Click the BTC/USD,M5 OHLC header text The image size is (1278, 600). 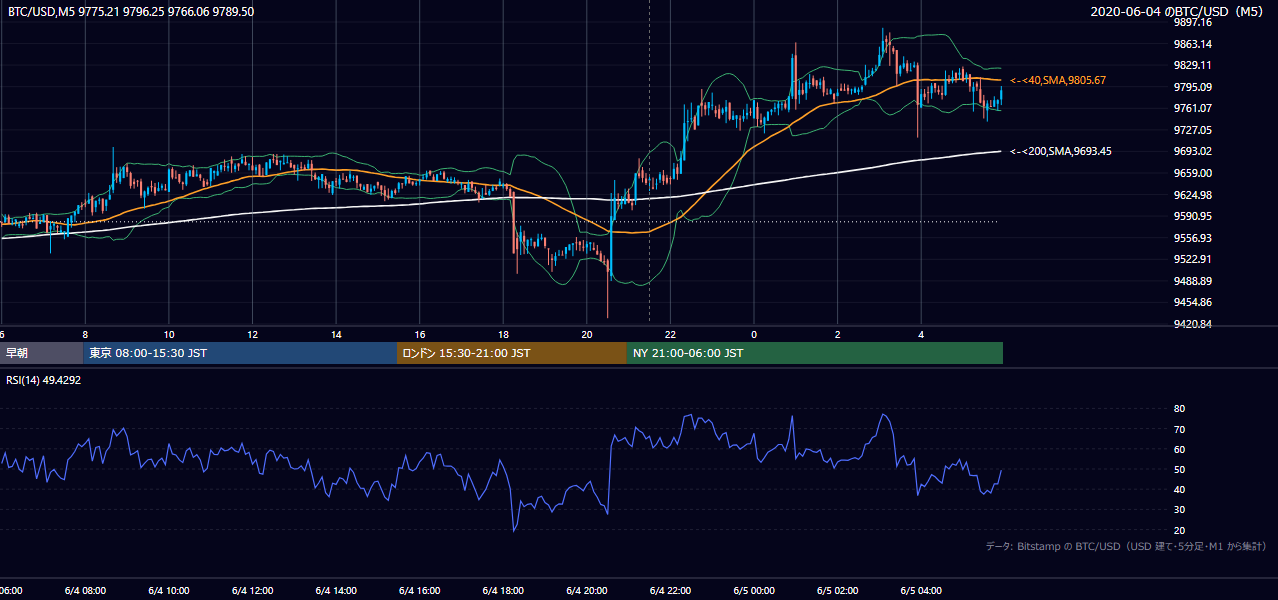(x=130, y=12)
